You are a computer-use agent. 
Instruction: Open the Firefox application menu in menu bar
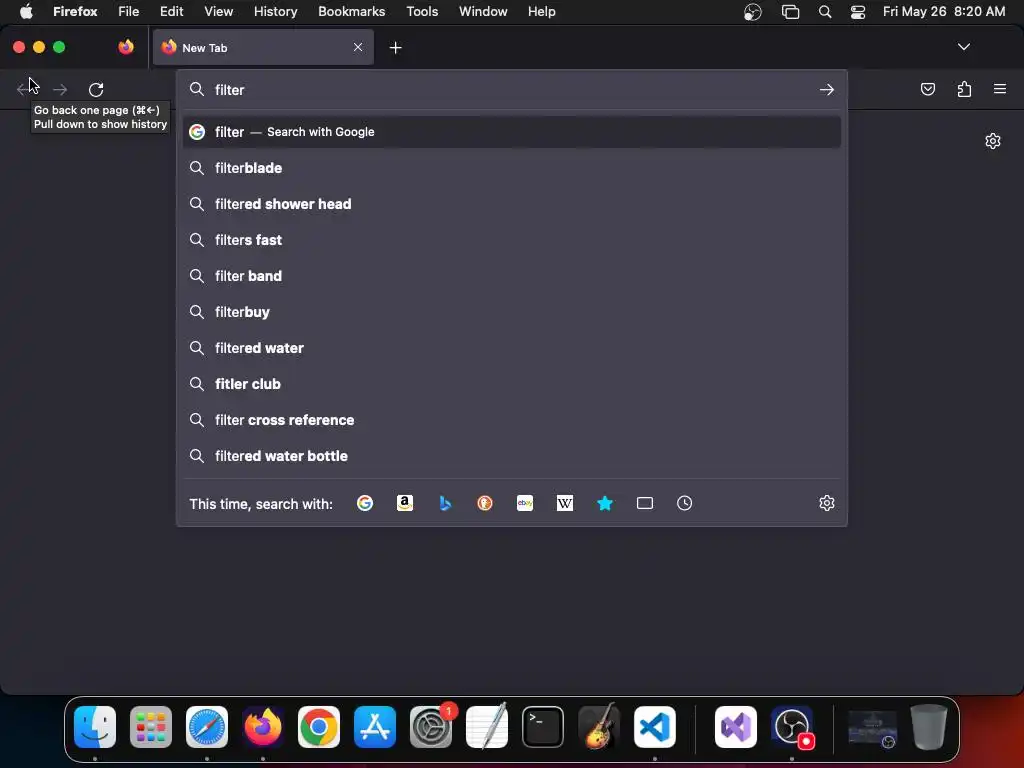(75, 12)
